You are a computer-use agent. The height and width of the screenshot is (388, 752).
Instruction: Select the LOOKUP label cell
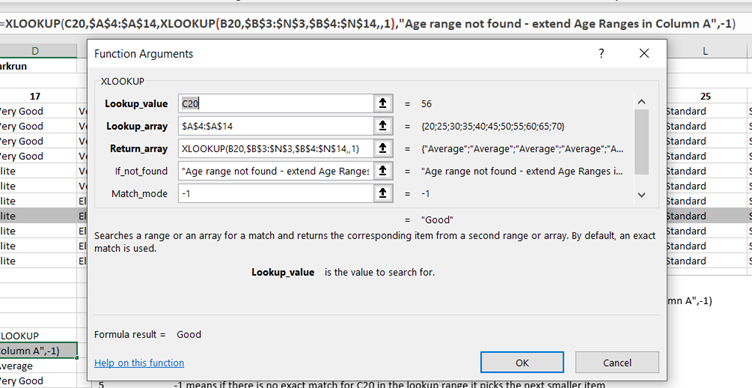click(x=38, y=336)
